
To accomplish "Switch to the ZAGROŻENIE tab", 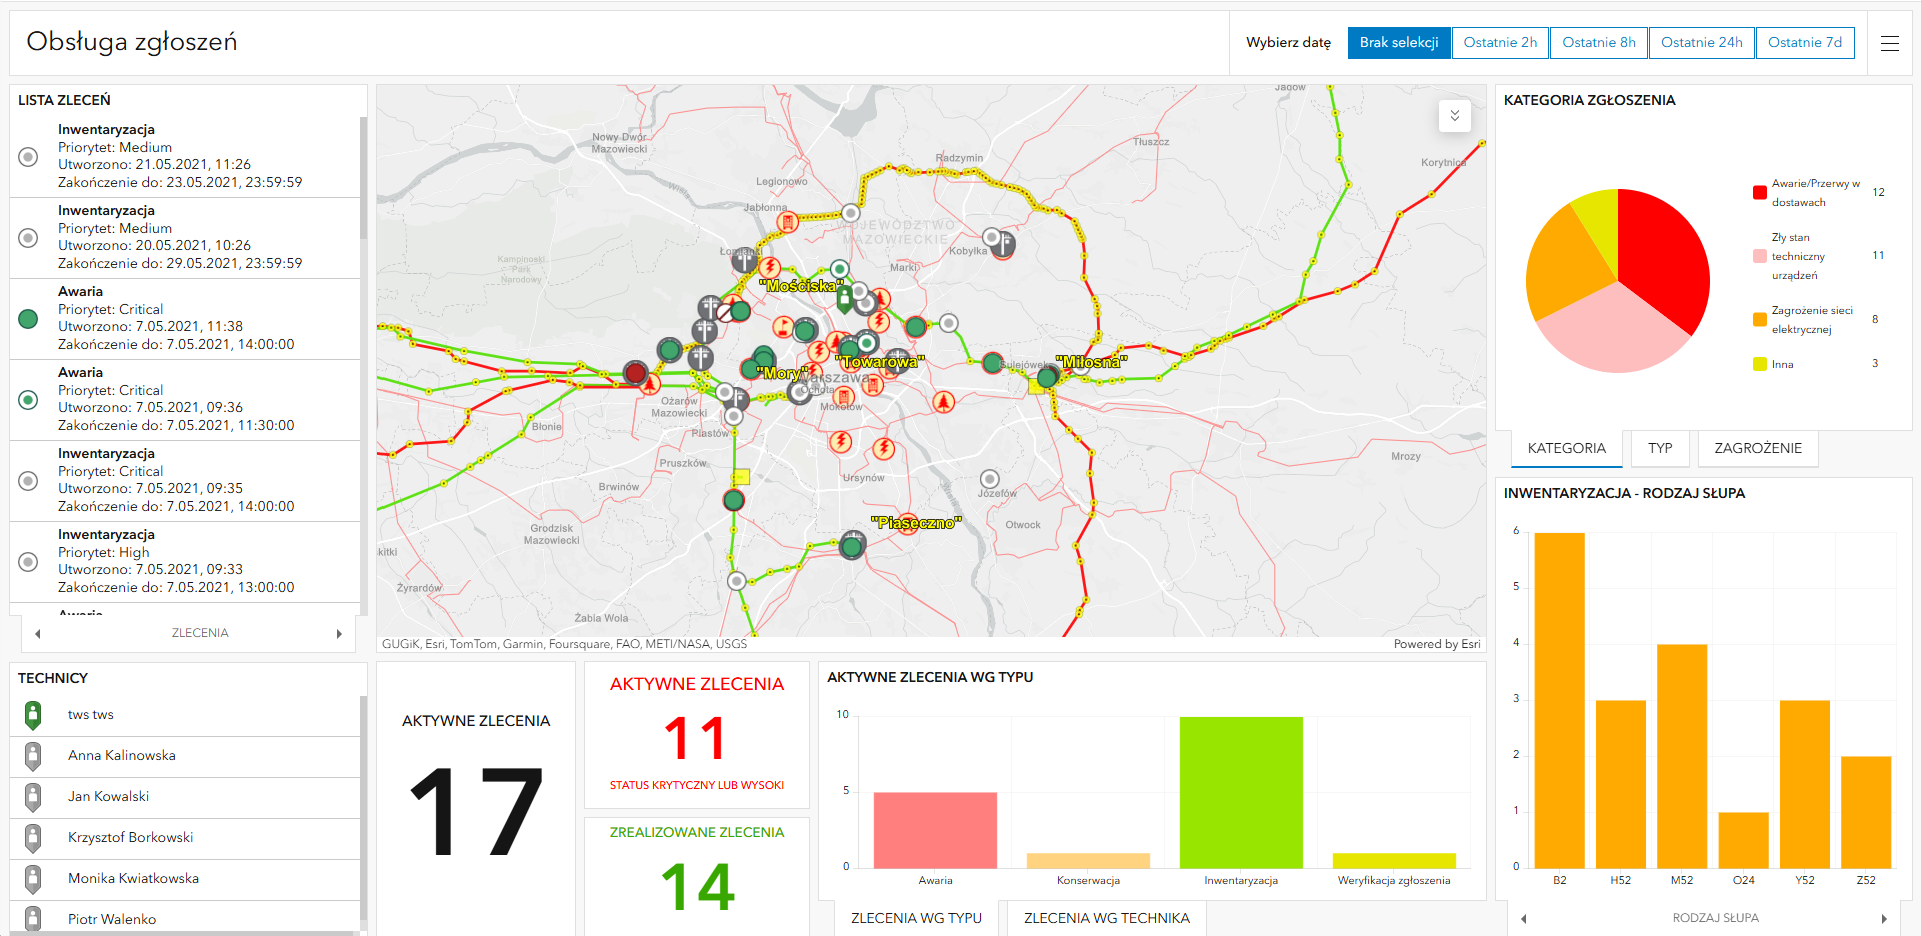I will [1757, 449].
